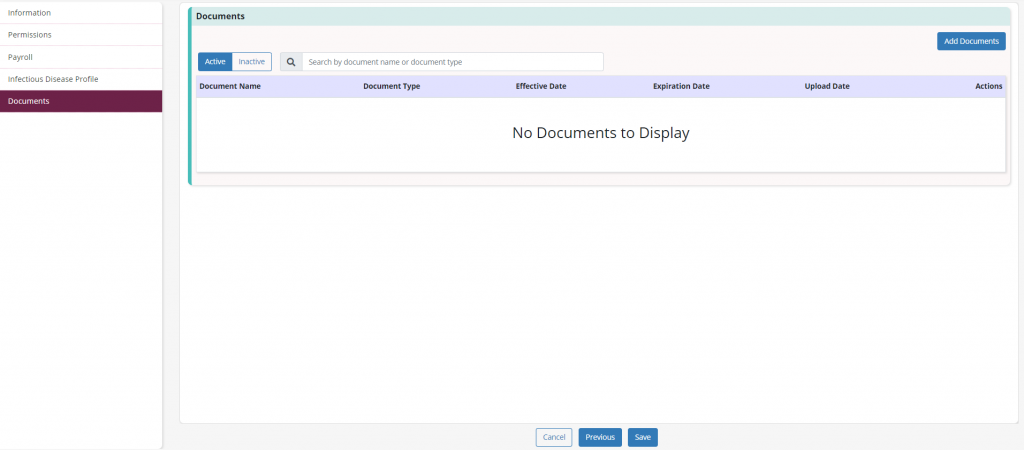This screenshot has height=450, width=1024.
Task: Open the Permissions section in sidebar
Action: (x=81, y=35)
